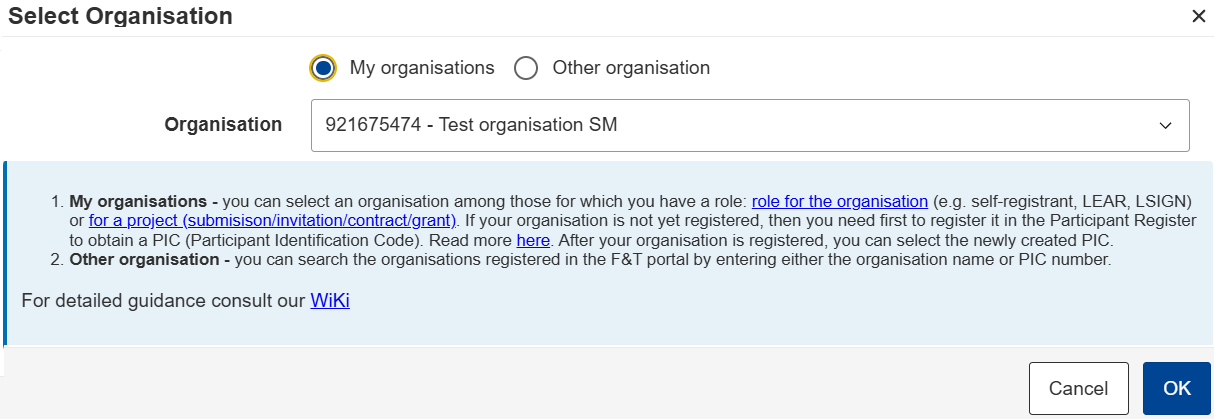Click the "For detailed guidance consult our" text

[163, 300]
